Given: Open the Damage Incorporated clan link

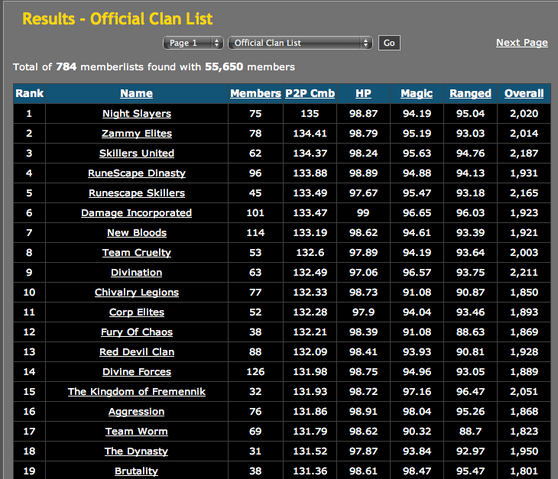Looking at the screenshot, I should coord(137,213).
